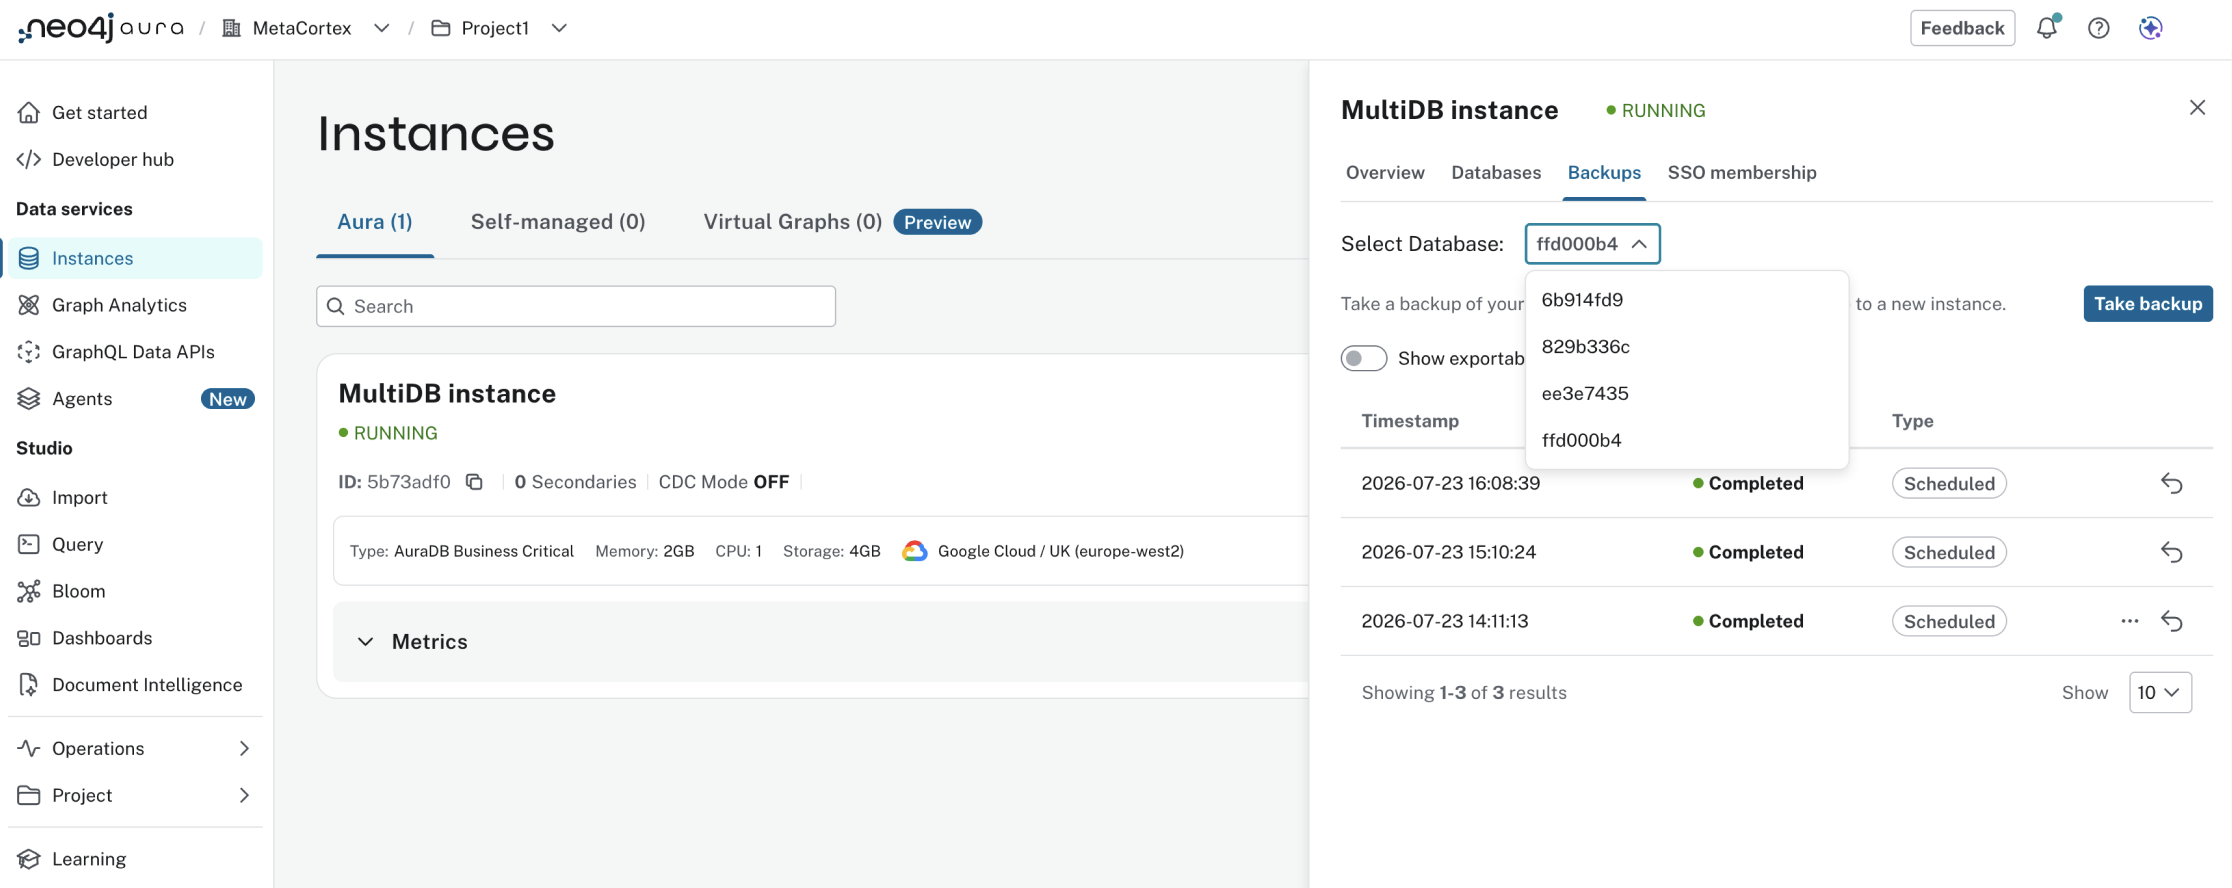
Task: Open the Project1 project dropdown
Action: coord(559,28)
